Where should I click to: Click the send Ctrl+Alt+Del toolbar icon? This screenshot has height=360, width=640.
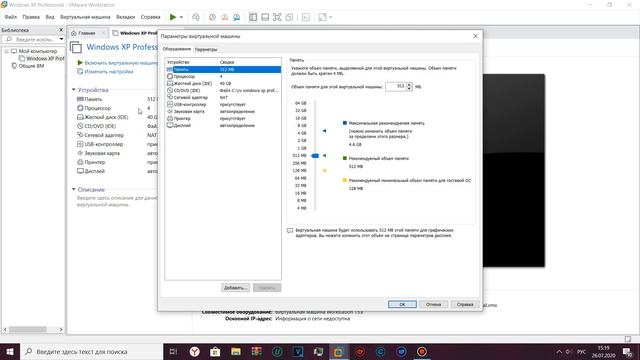(196, 17)
